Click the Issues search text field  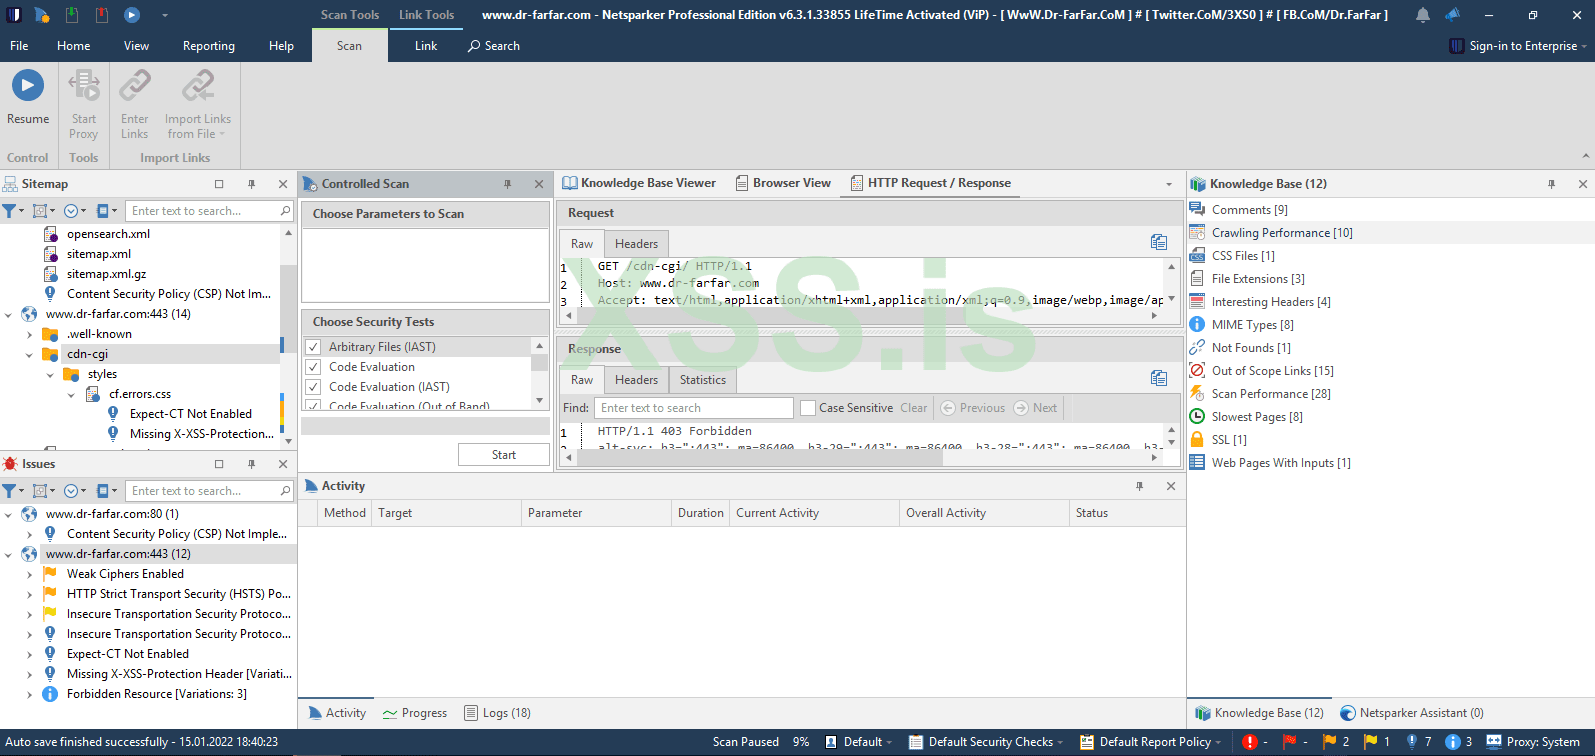click(201, 491)
